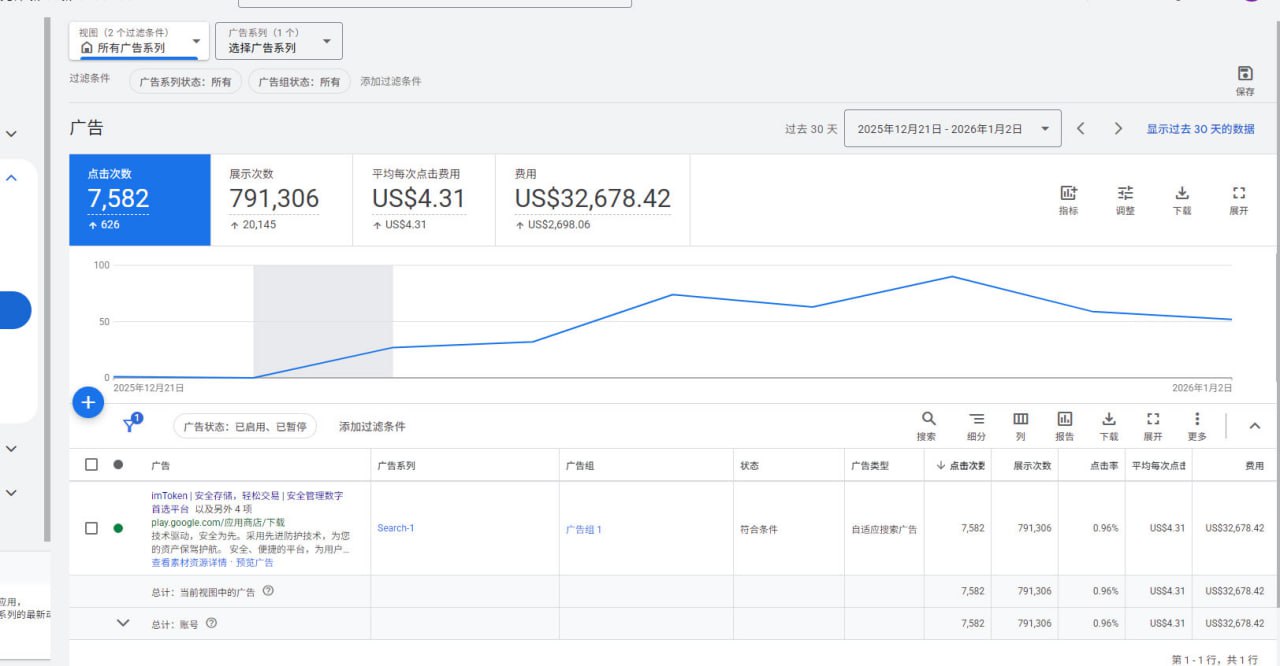Click the blue plus create button
The image size is (1280, 666).
pyautogui.click(x=88, y=402)
